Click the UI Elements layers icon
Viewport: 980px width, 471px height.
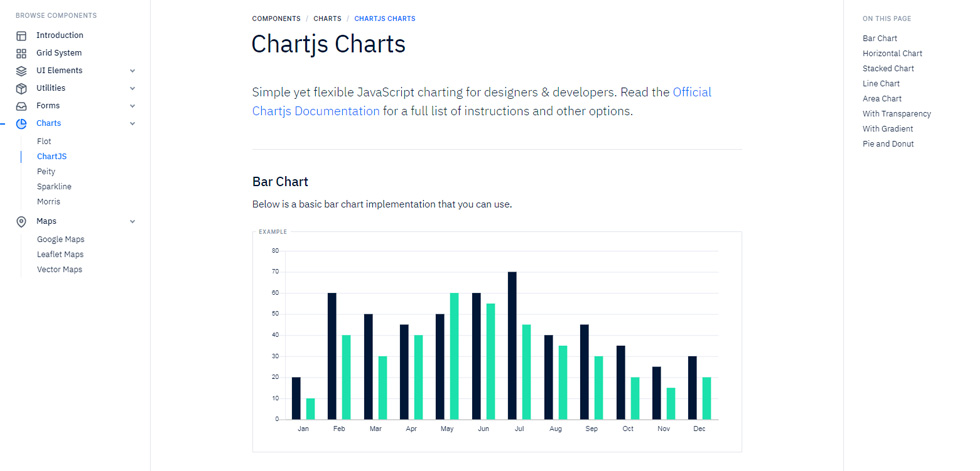point(21,71)
